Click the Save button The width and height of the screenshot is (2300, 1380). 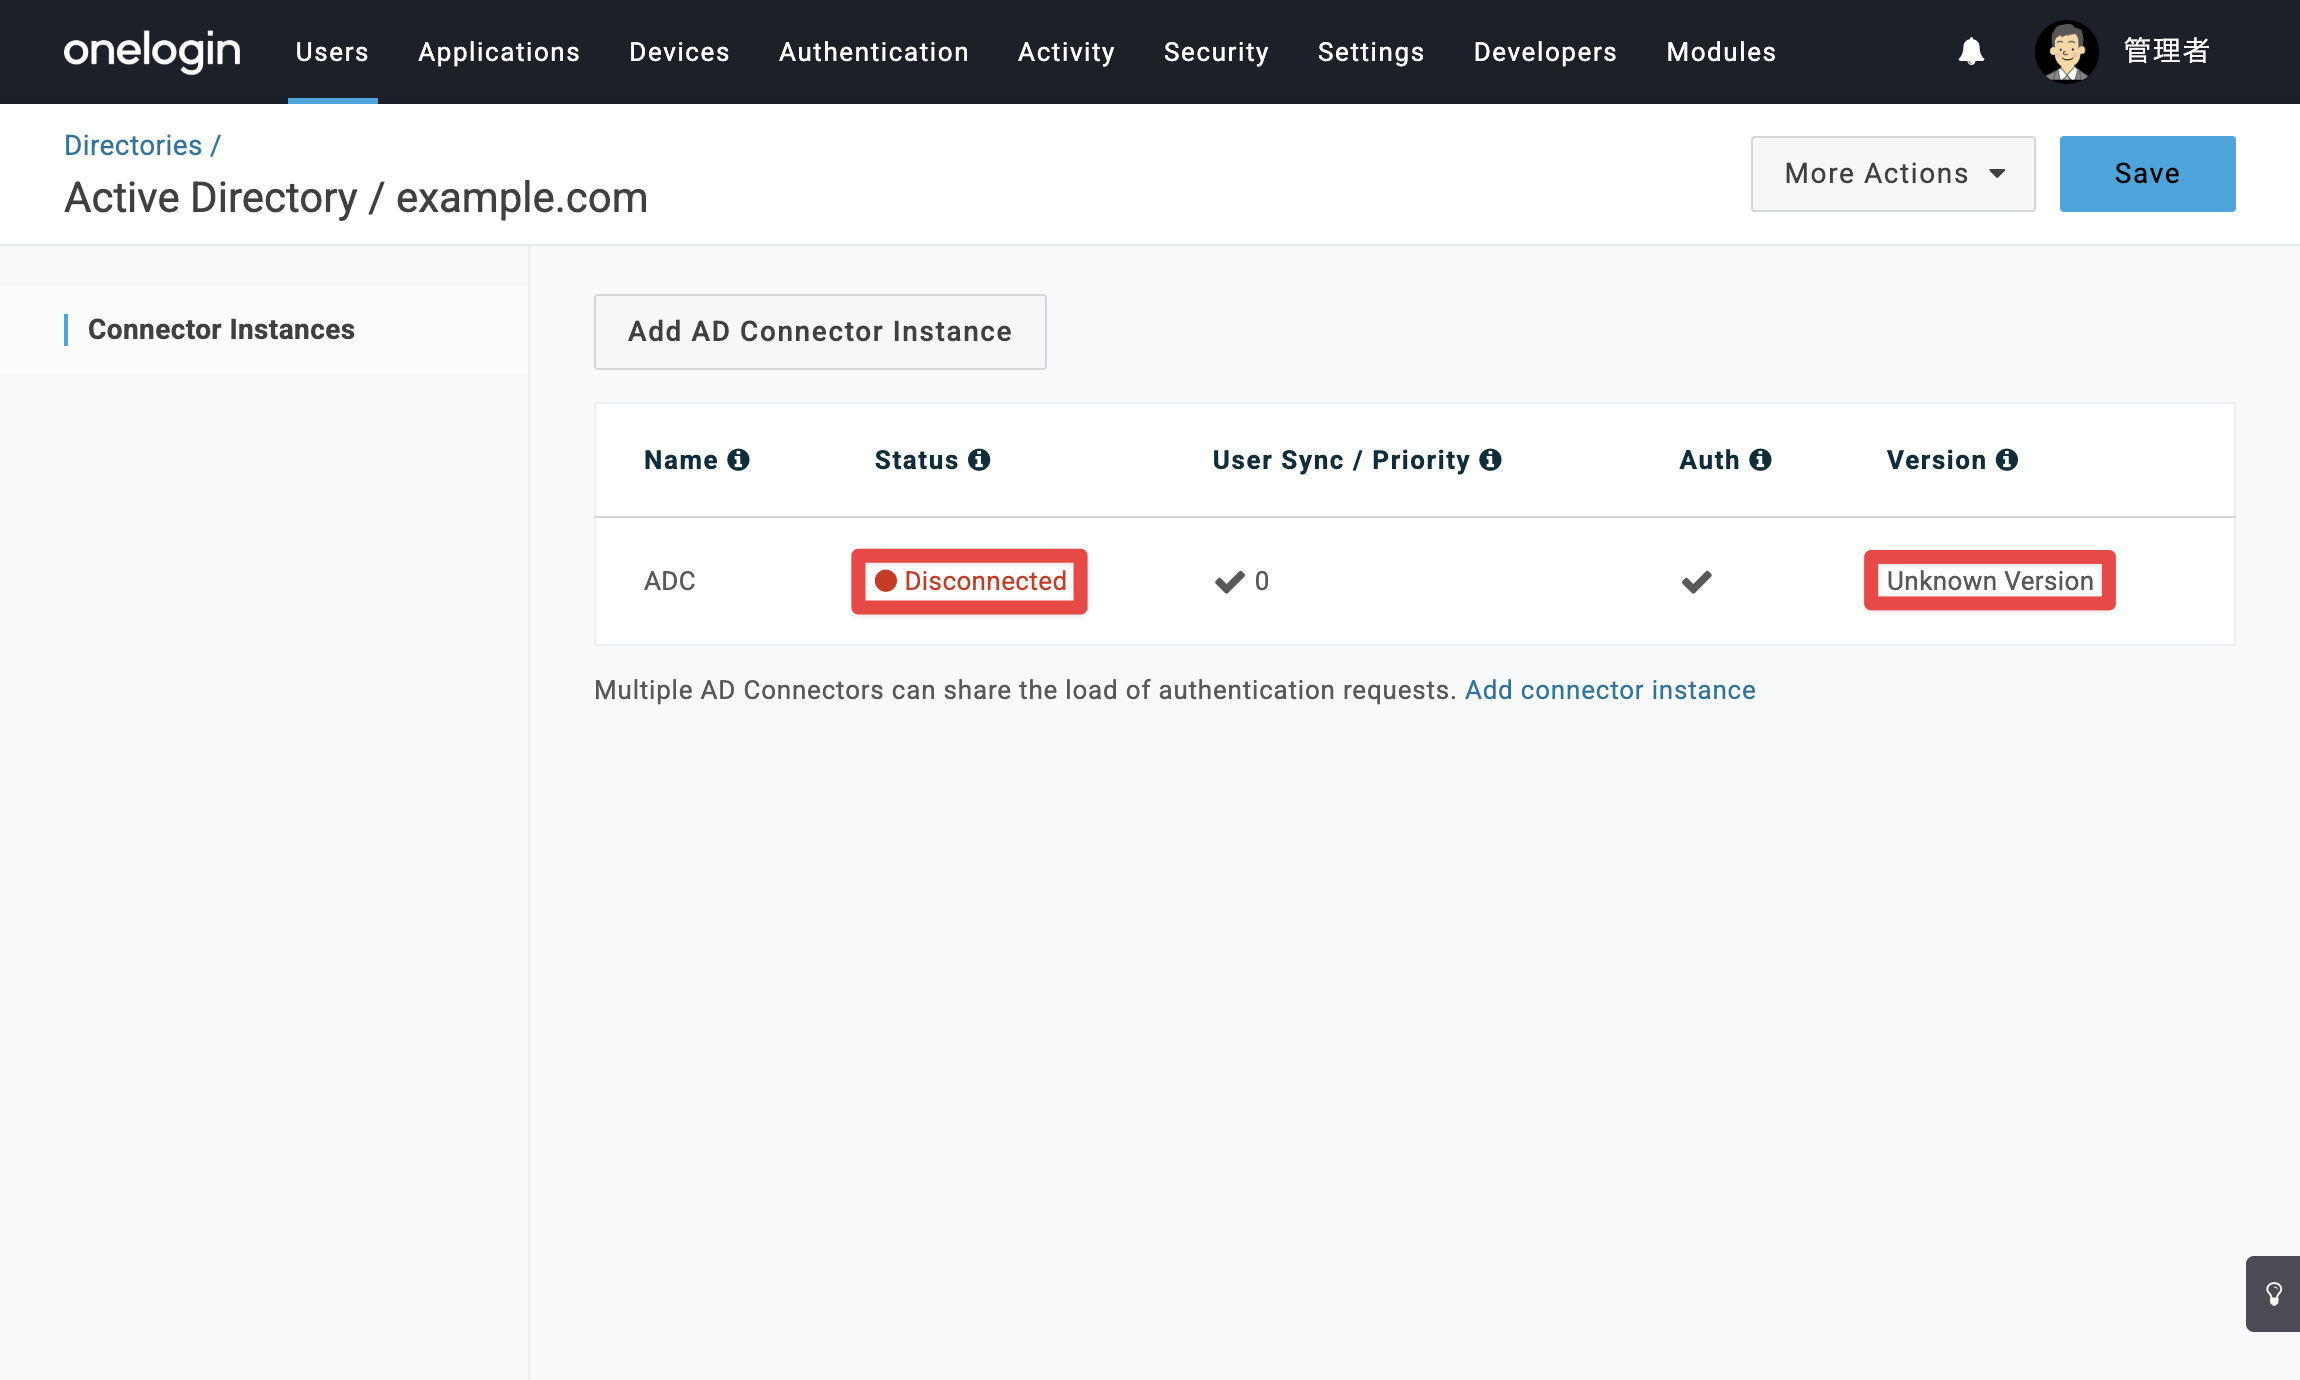click(2147, 174)
